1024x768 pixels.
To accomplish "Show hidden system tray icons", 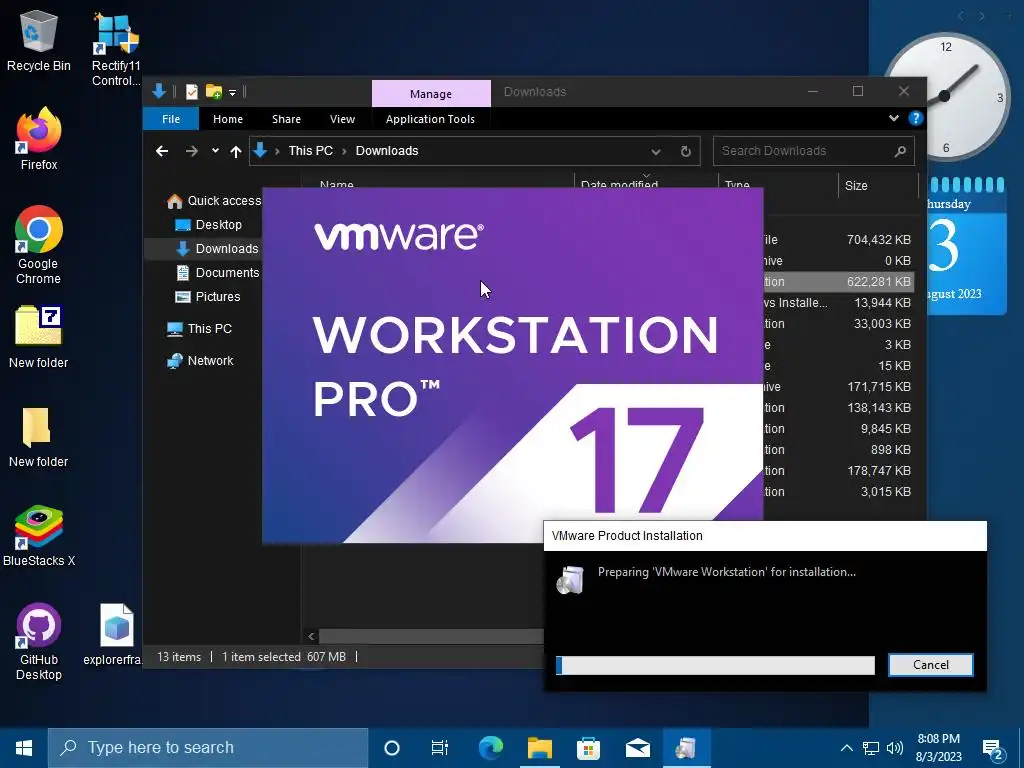I will pyautogui.click(x=846, y=748).
